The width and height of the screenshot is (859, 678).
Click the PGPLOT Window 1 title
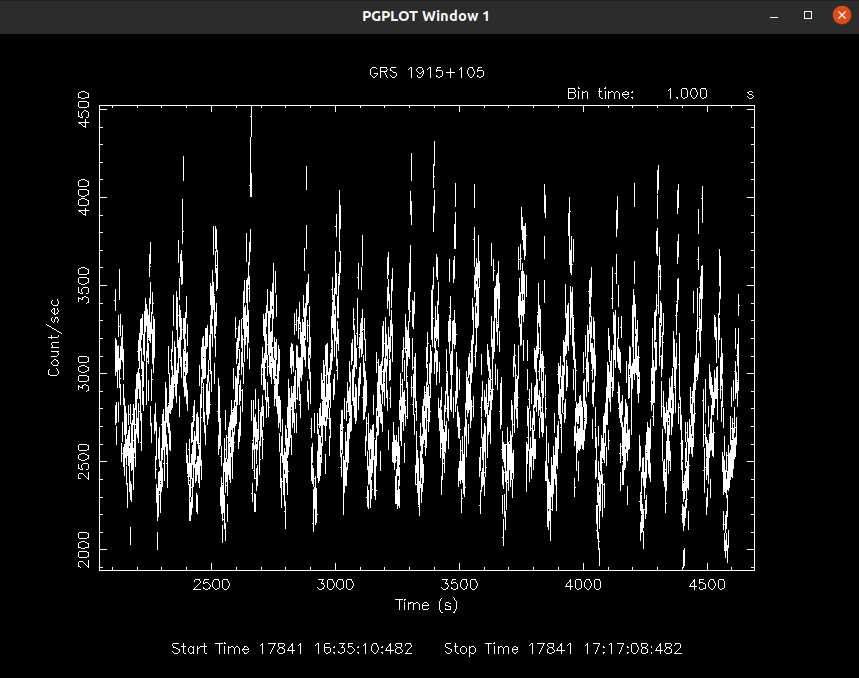pos(426,16)
